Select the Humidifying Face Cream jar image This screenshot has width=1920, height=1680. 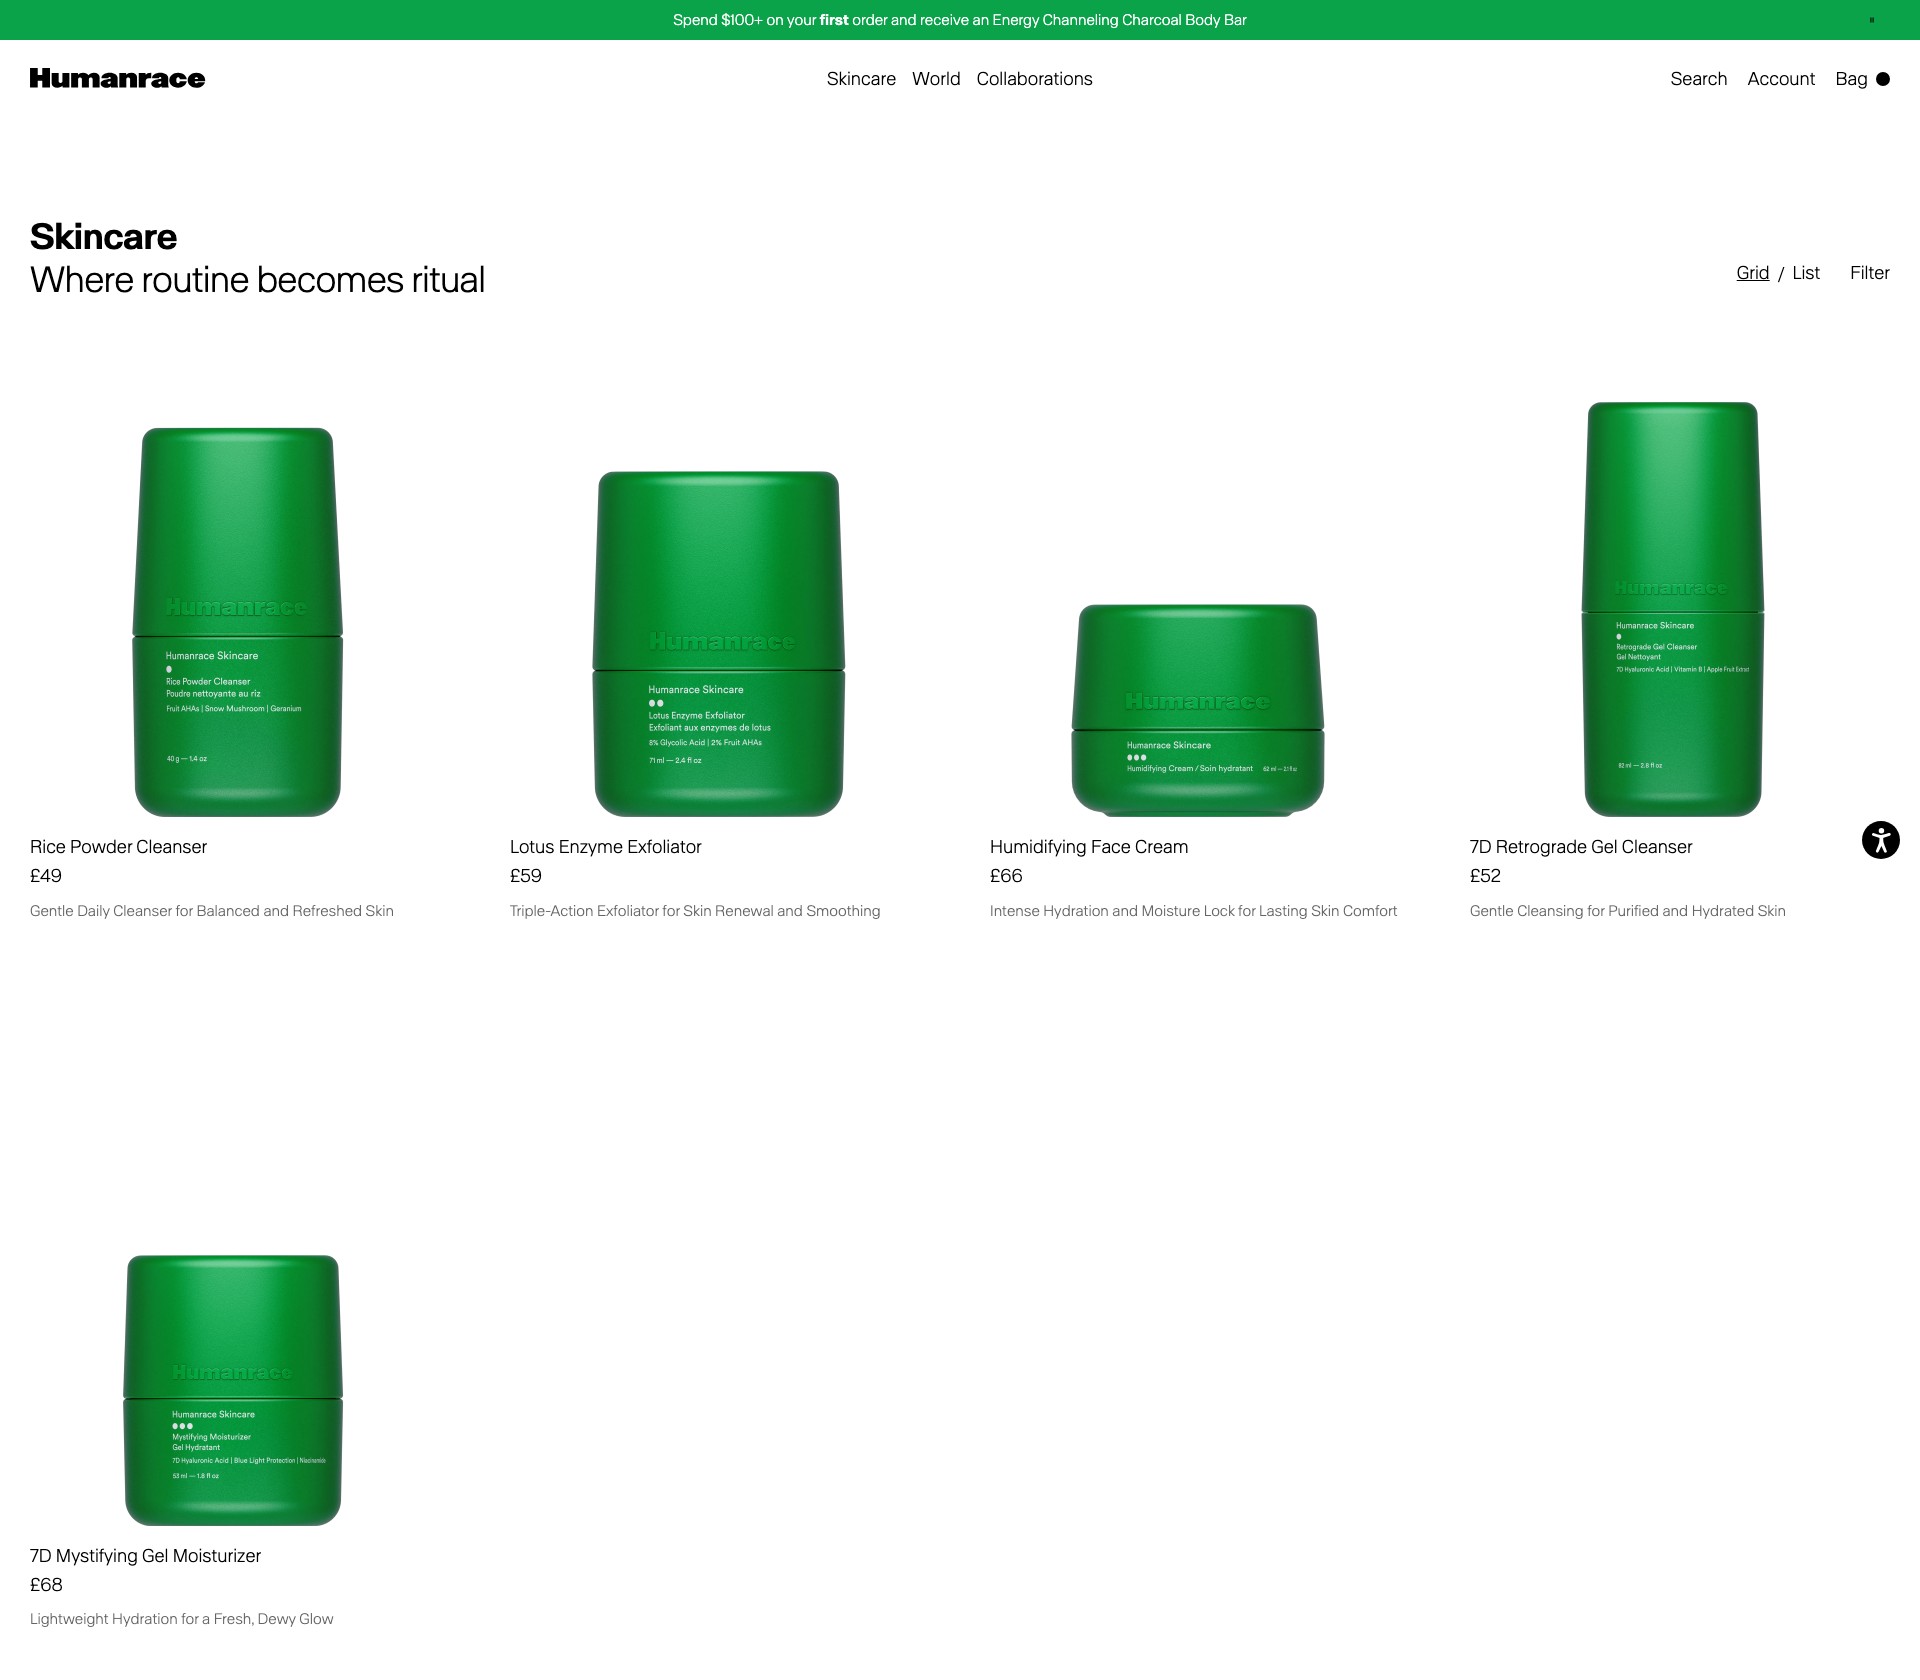click(1197, 710)
